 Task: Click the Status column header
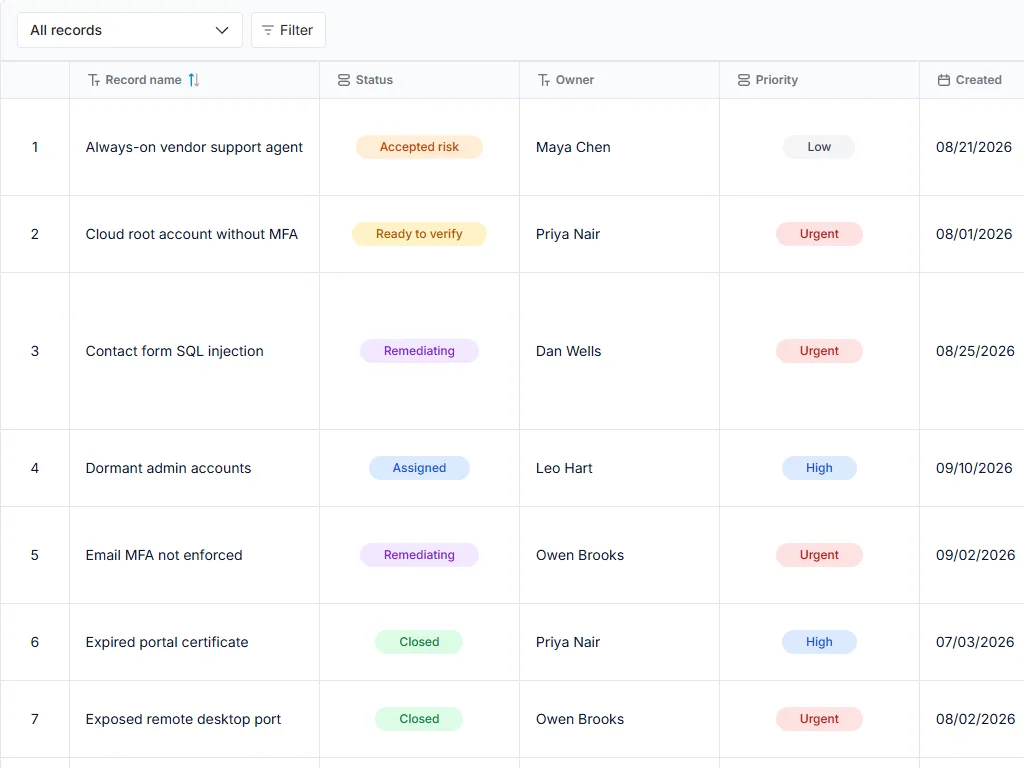coord(419,80)
